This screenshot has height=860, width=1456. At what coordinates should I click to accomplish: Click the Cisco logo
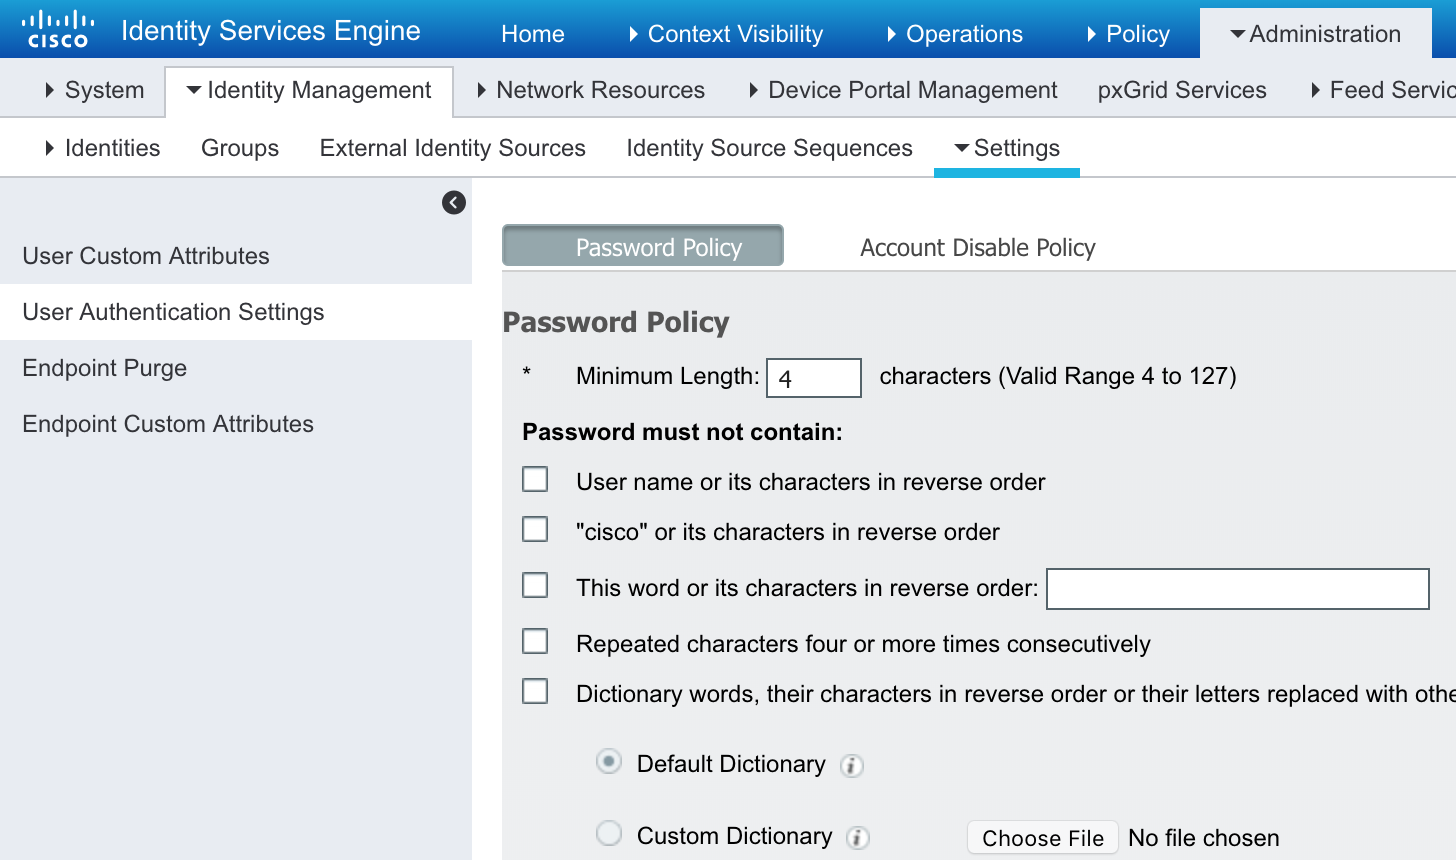(58, 30)
